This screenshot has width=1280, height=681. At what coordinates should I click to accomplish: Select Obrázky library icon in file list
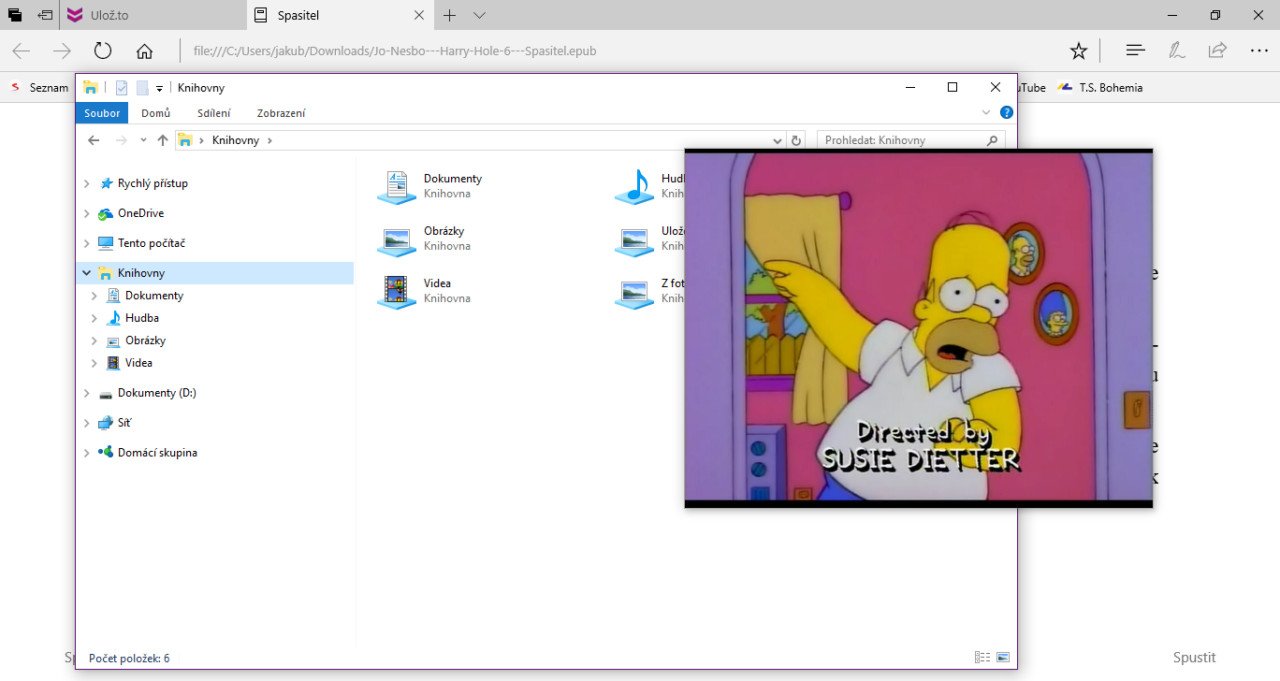tap(397, 239)
